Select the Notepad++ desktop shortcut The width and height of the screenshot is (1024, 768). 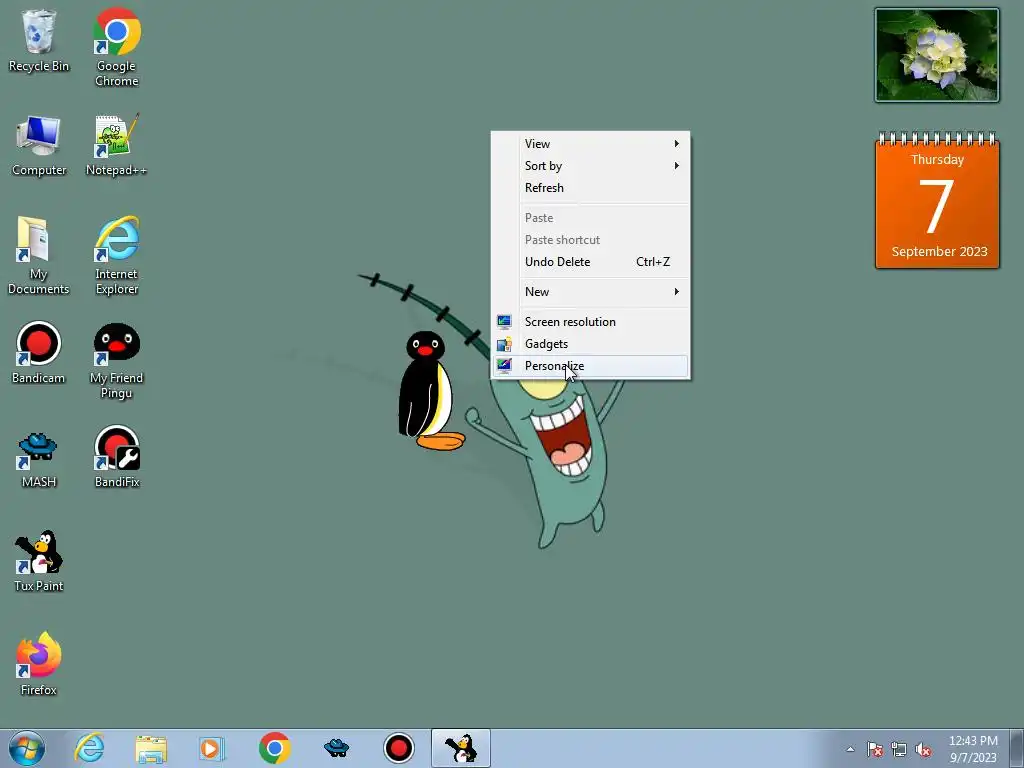(117, 145)
